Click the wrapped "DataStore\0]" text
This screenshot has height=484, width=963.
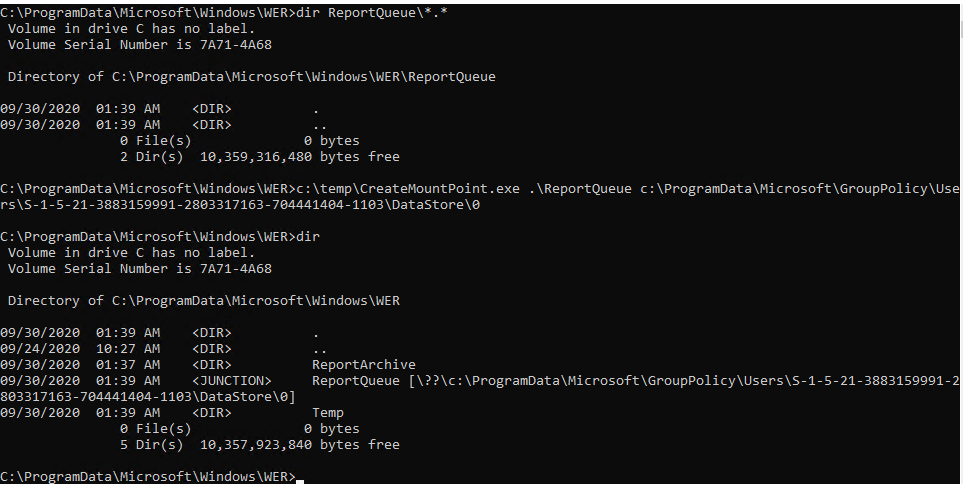248,397
